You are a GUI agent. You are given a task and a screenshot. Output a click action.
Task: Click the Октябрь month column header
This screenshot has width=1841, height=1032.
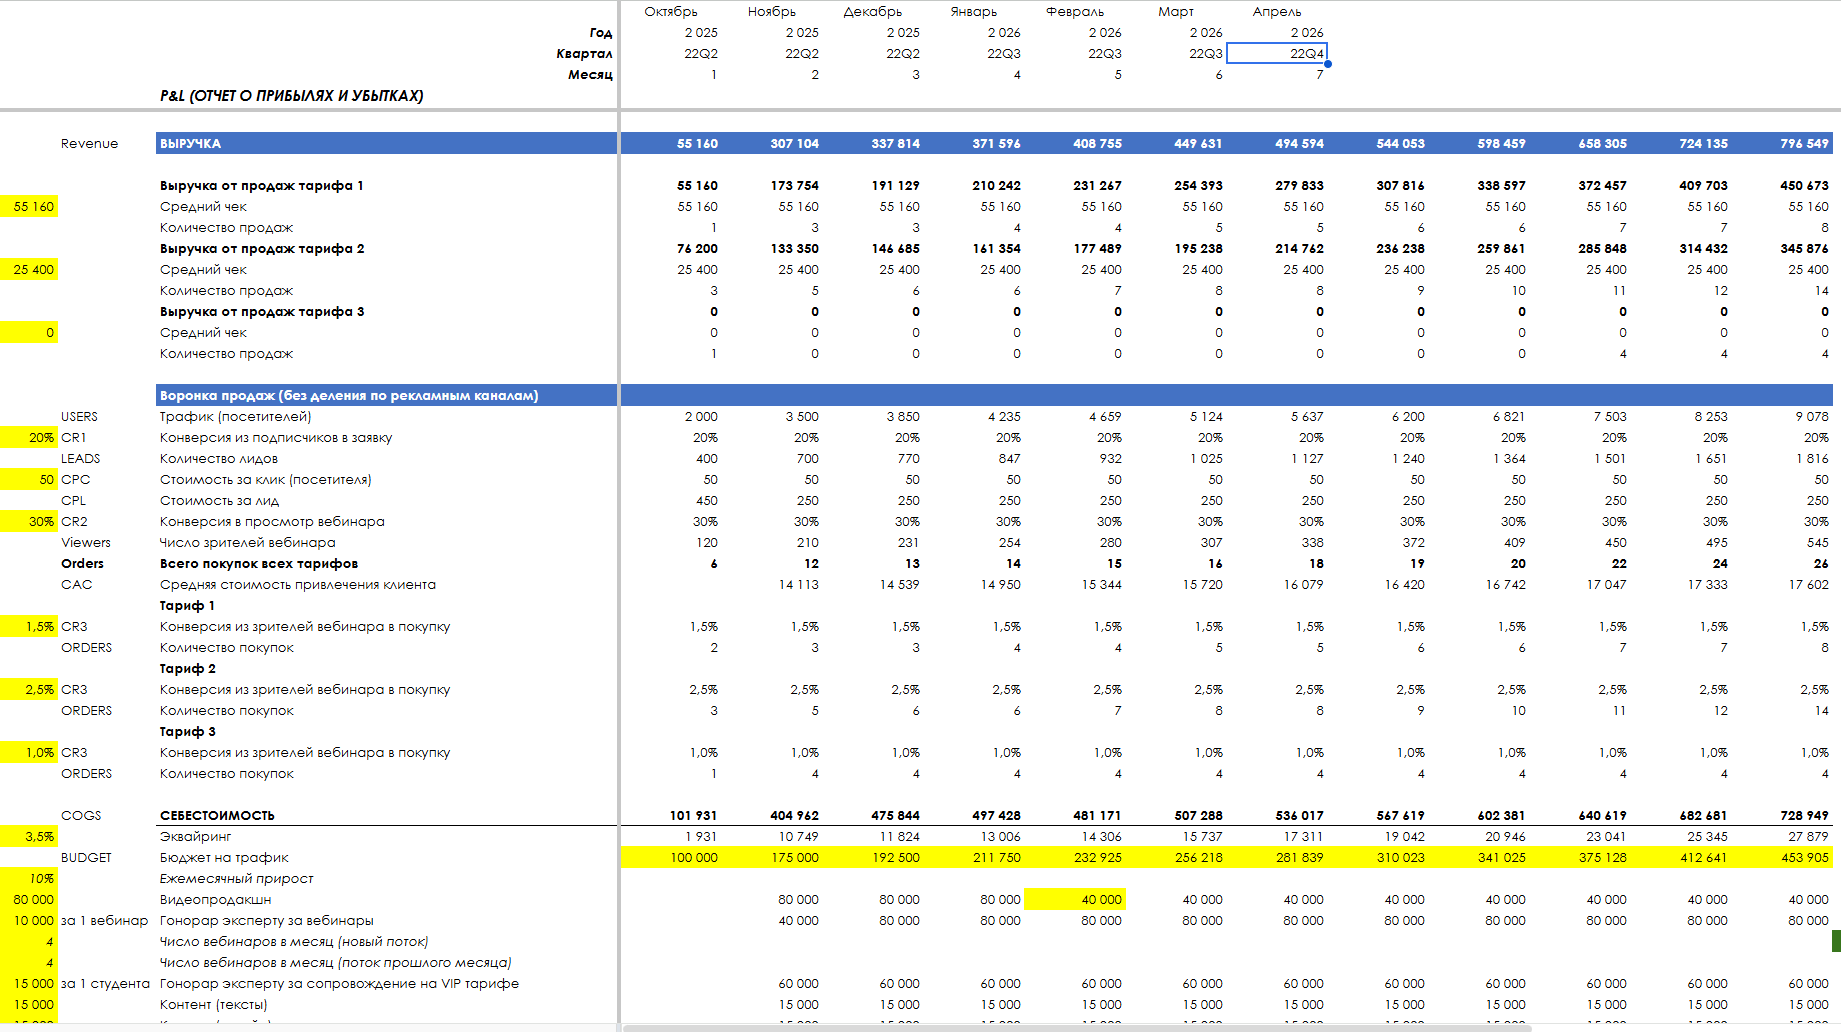[671, 12]
